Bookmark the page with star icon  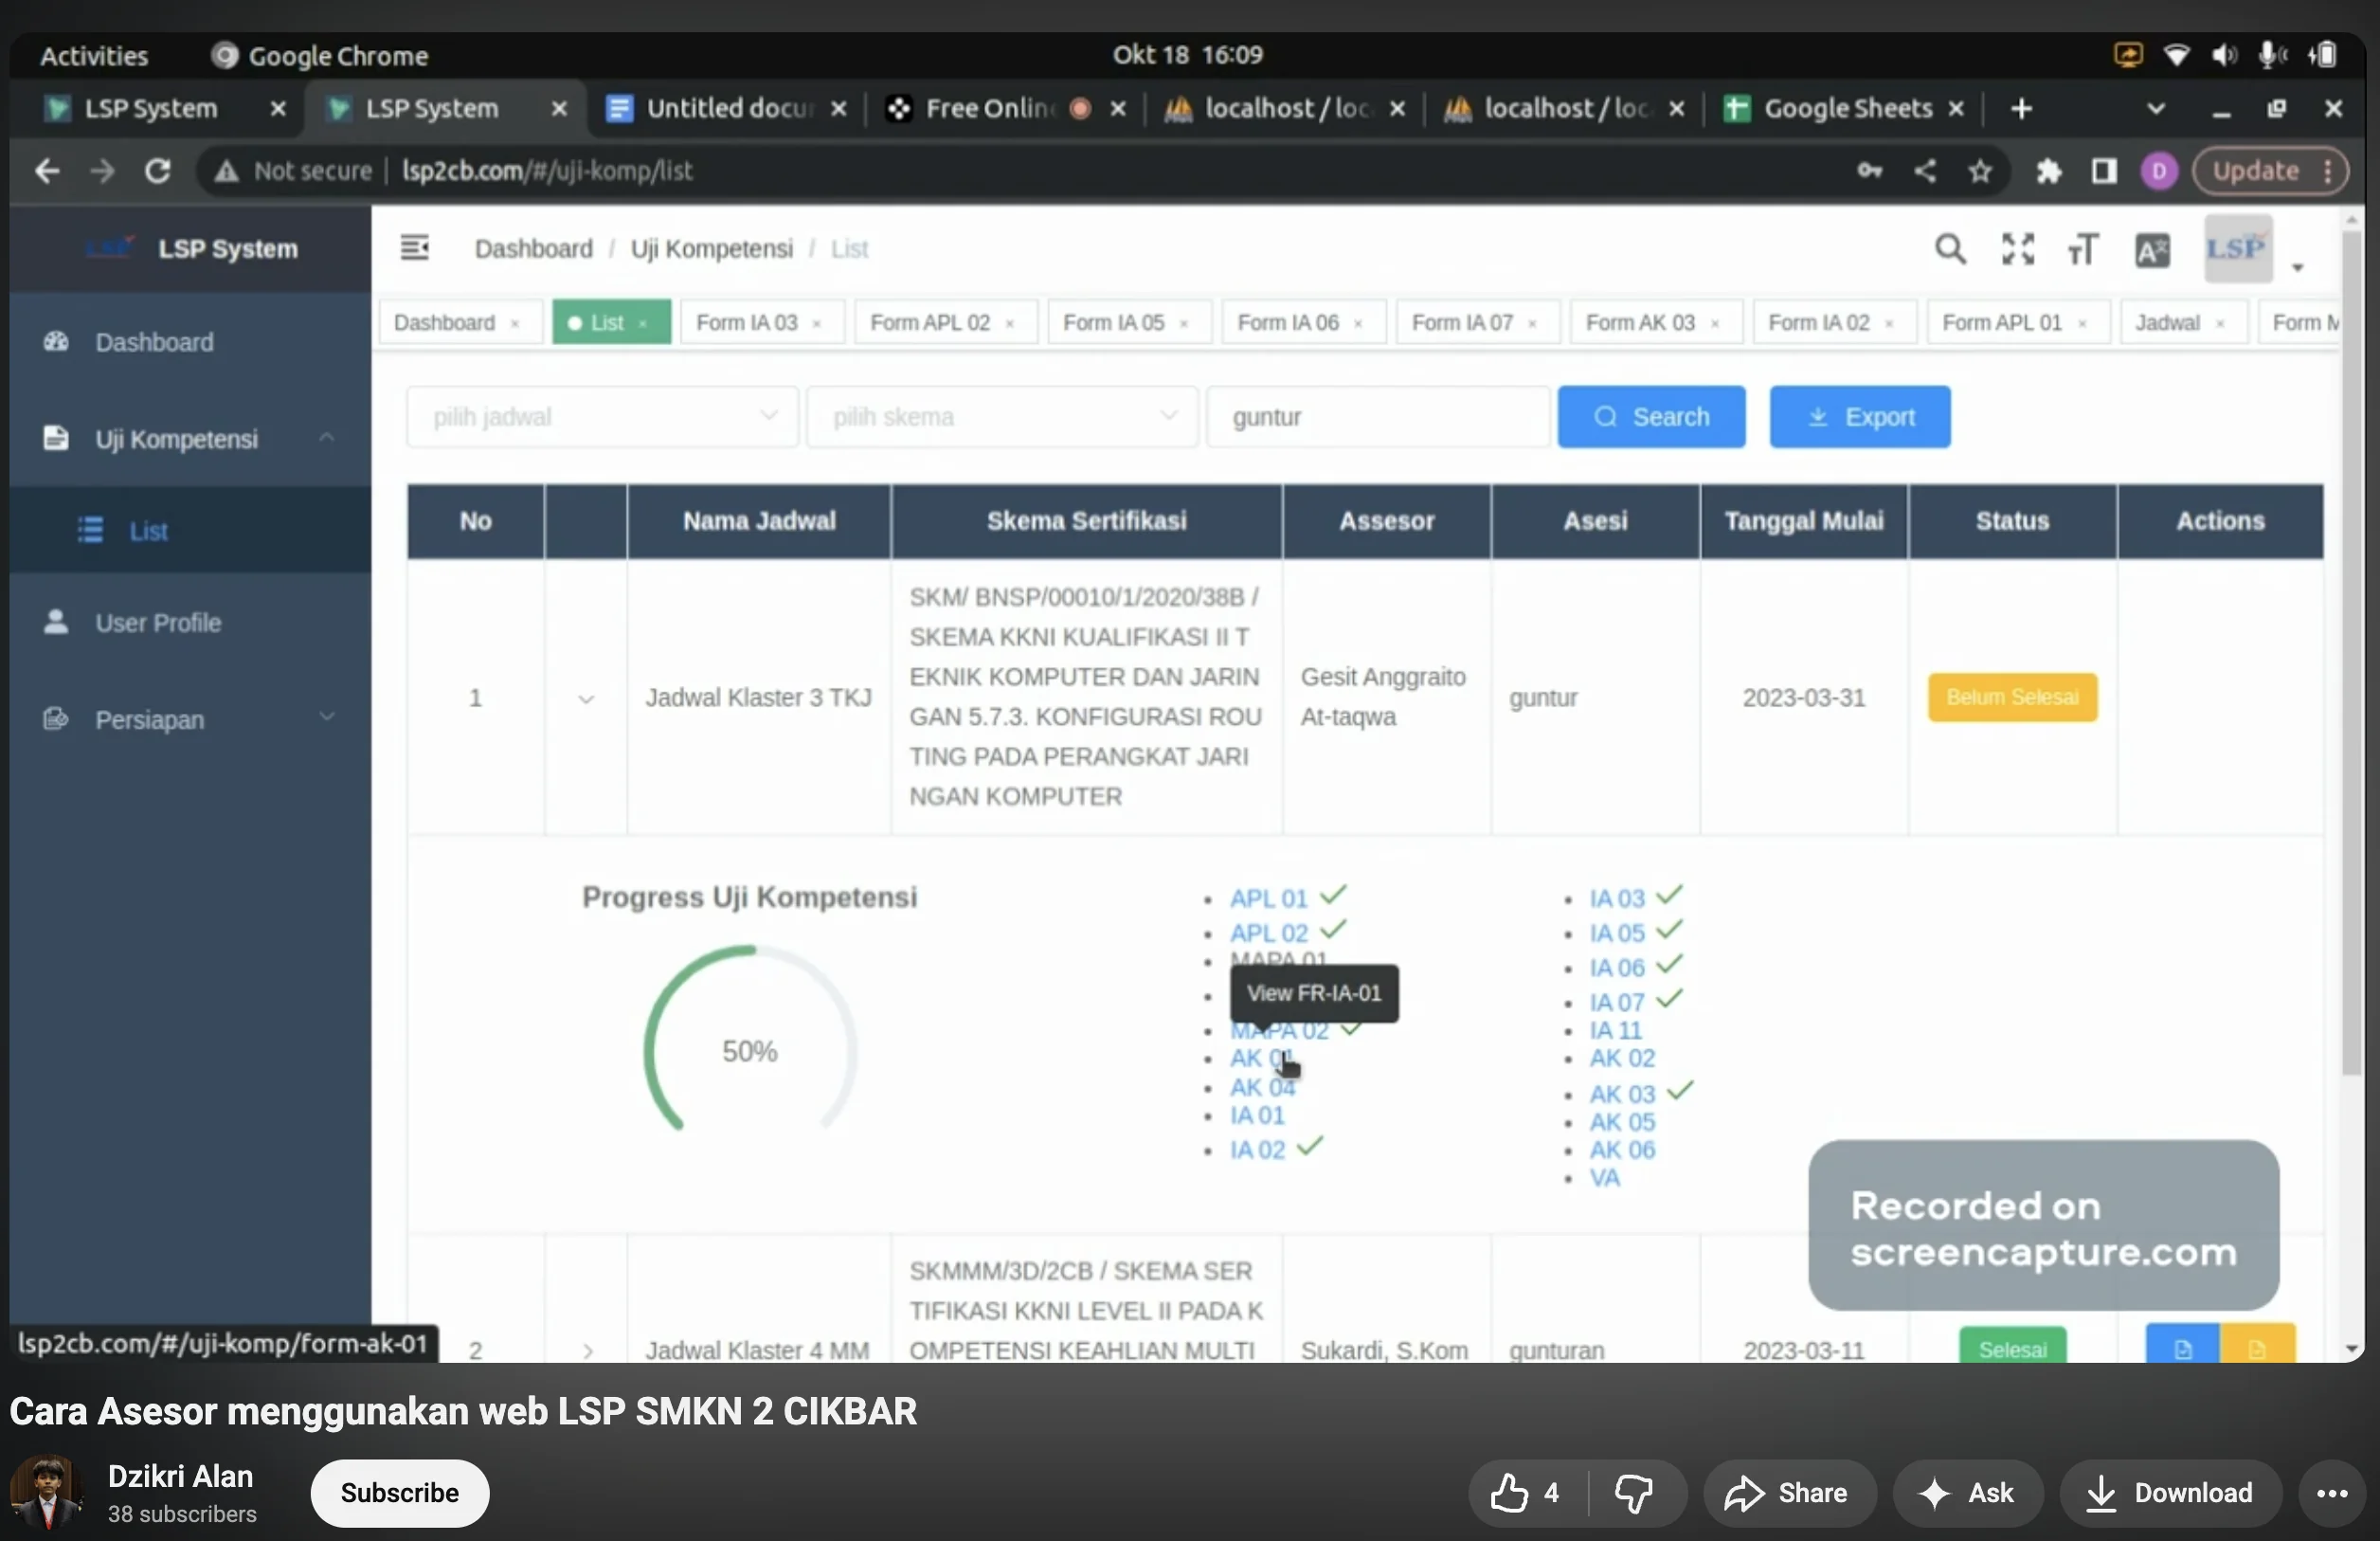point(1980,171)
